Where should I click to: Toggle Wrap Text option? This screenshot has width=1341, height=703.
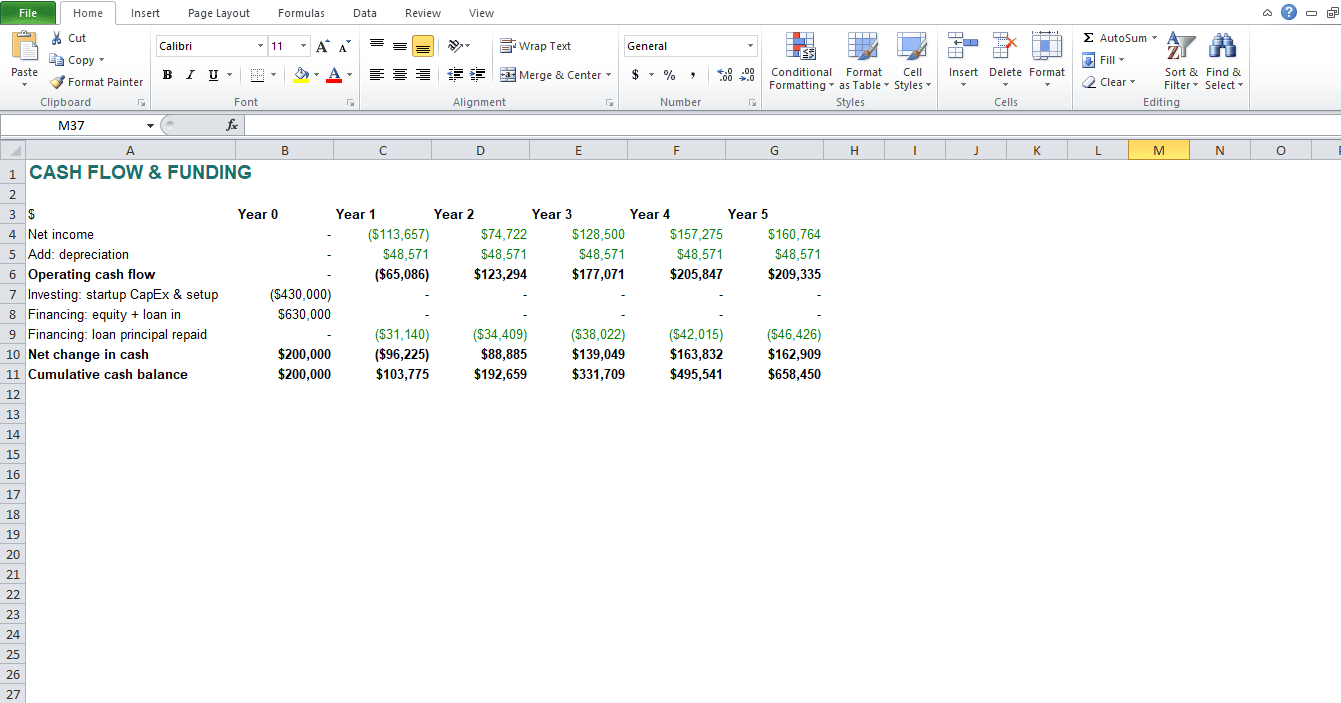point(536,46)
